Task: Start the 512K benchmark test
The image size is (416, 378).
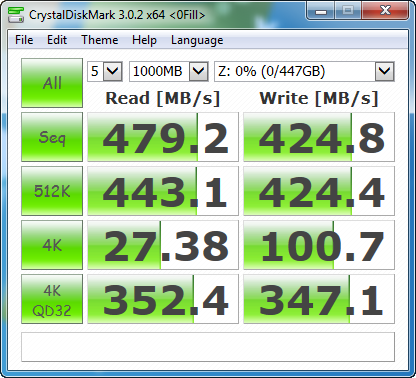Action: click(x=52, y=191)
